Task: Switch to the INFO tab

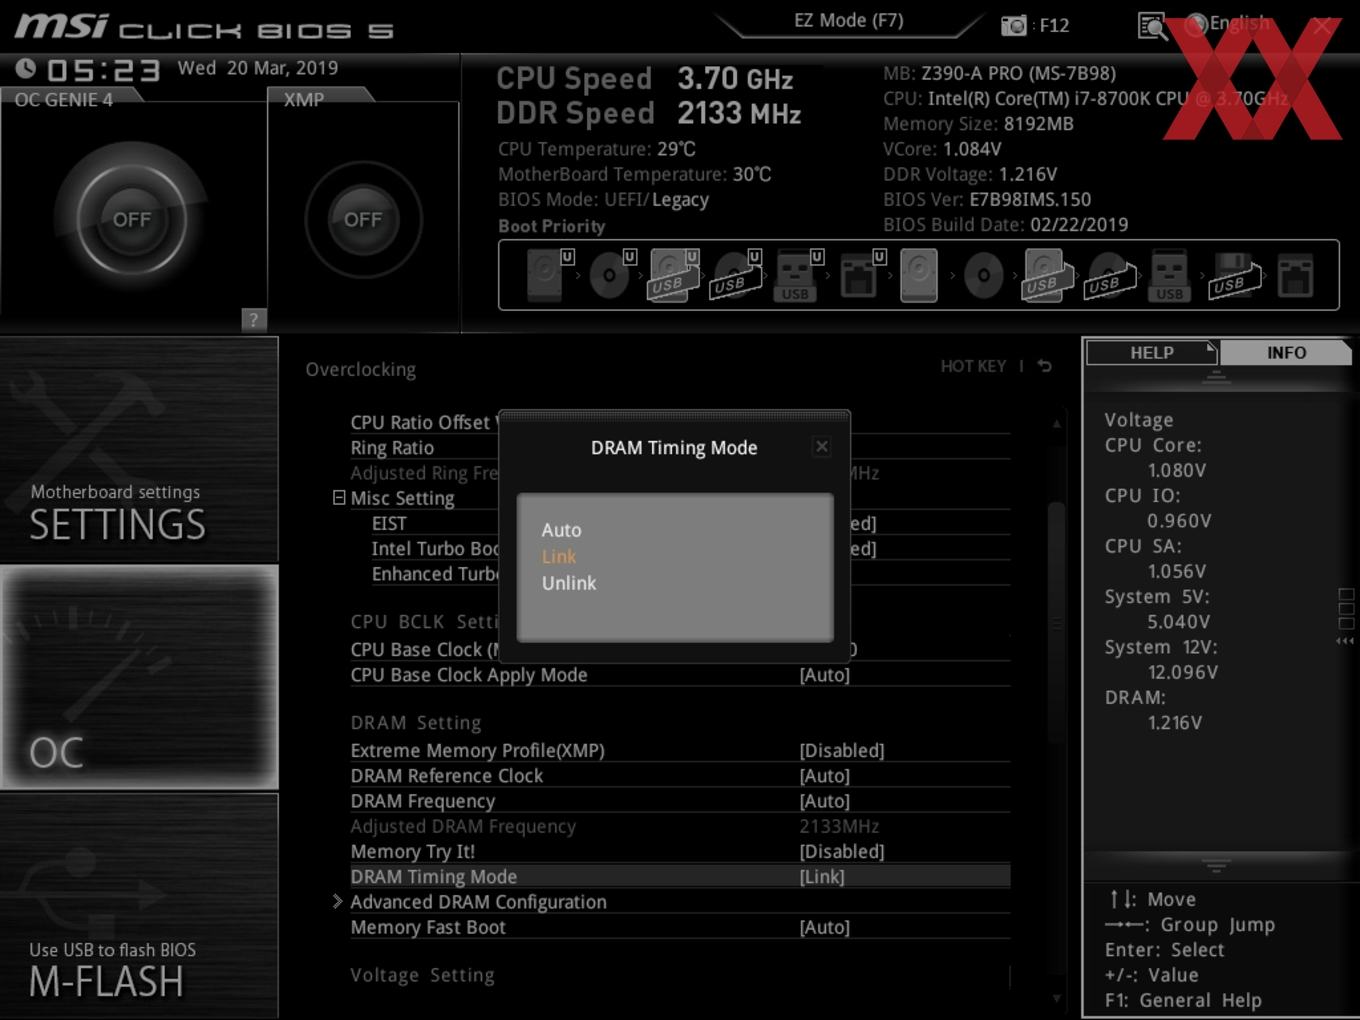Action: pyautogui.click(x=1286, y=353)
